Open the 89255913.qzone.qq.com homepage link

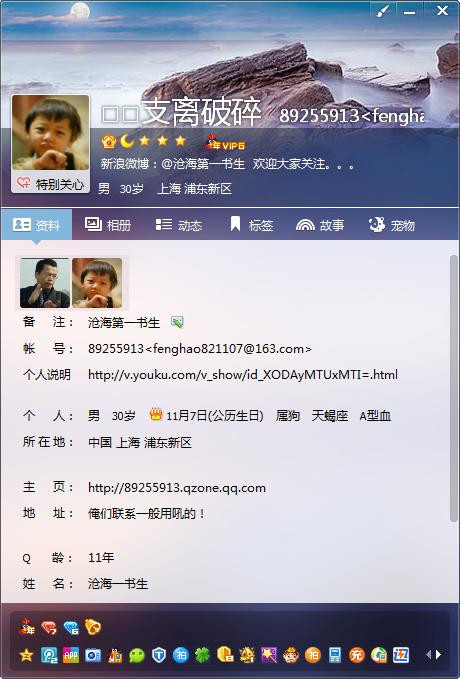click(x=177, y=488)
